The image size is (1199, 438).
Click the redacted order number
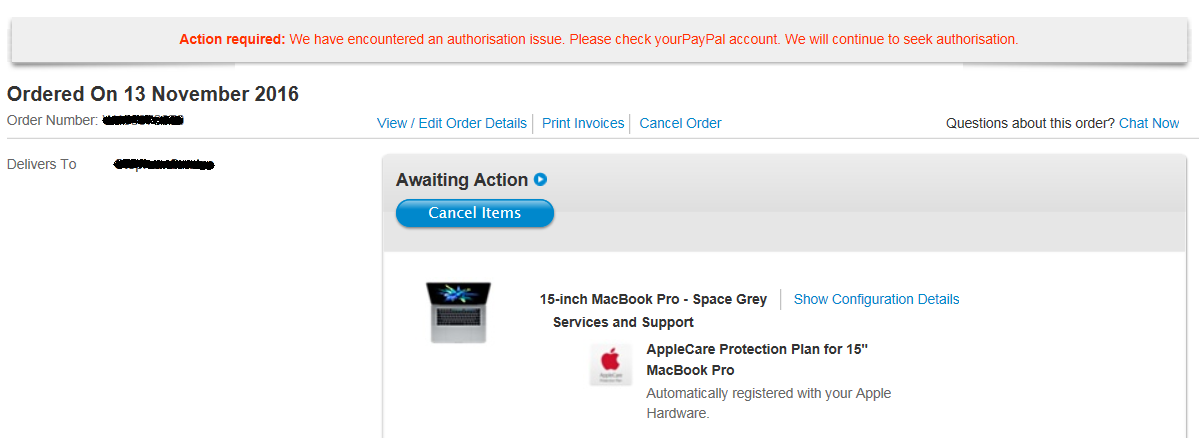[145, 119]
